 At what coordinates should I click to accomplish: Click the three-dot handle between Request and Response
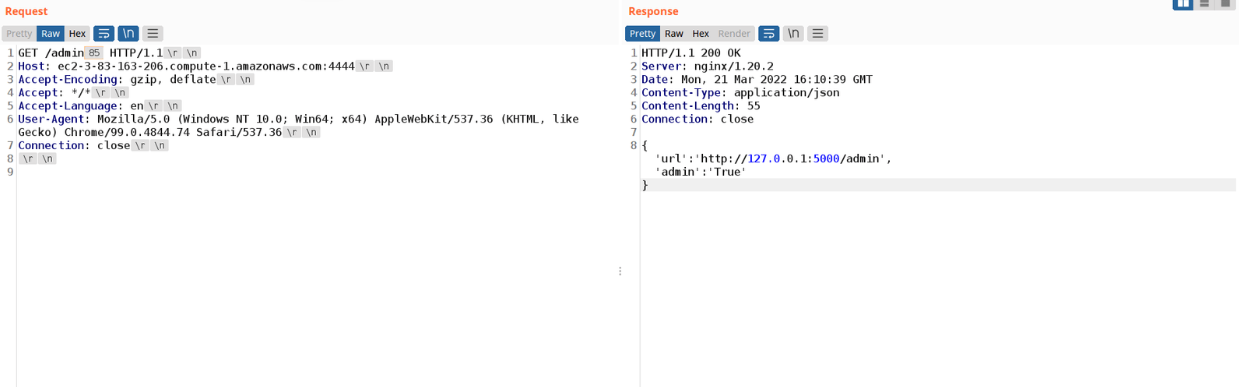[620, 271]
